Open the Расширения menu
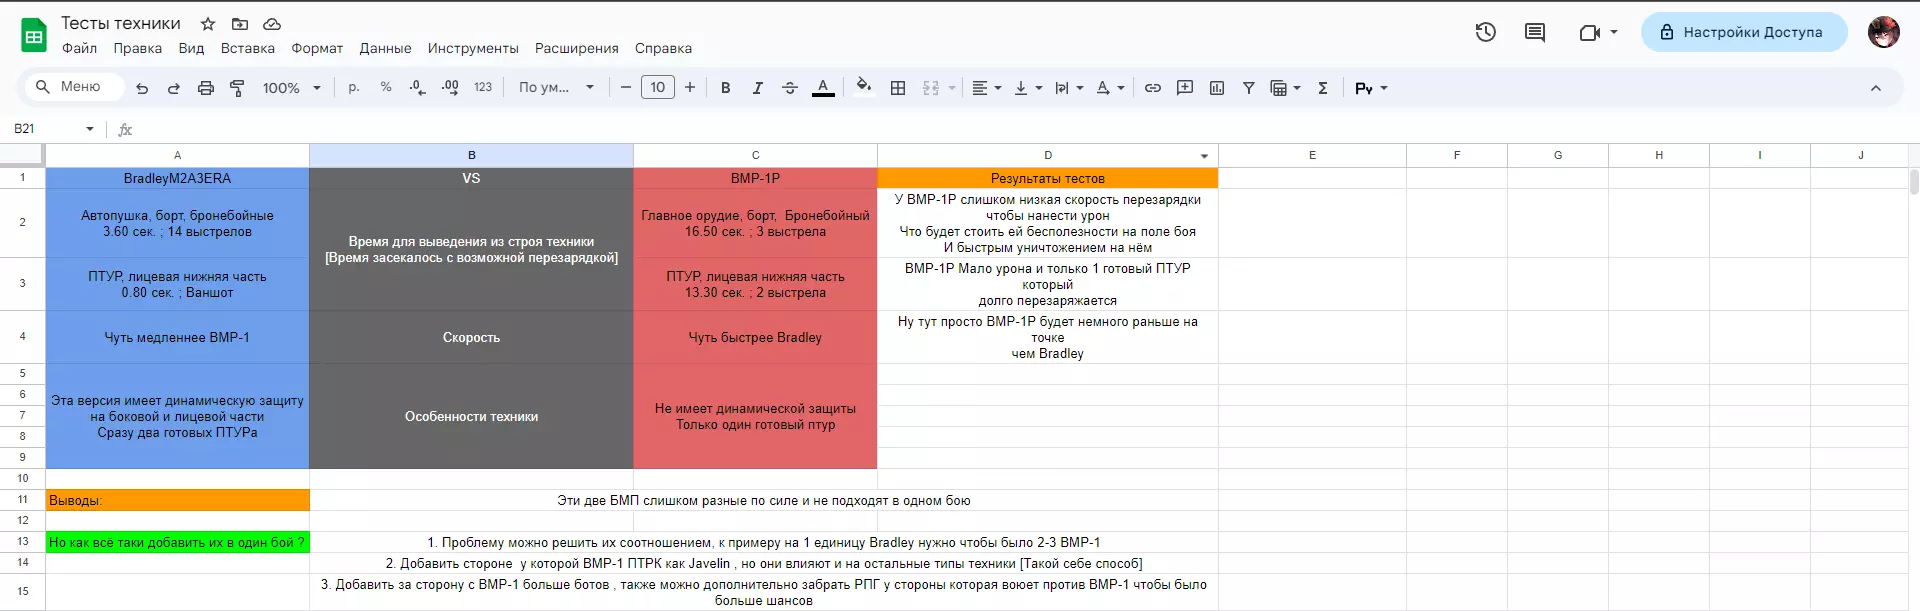1920x611 pixels. (577, 48)
